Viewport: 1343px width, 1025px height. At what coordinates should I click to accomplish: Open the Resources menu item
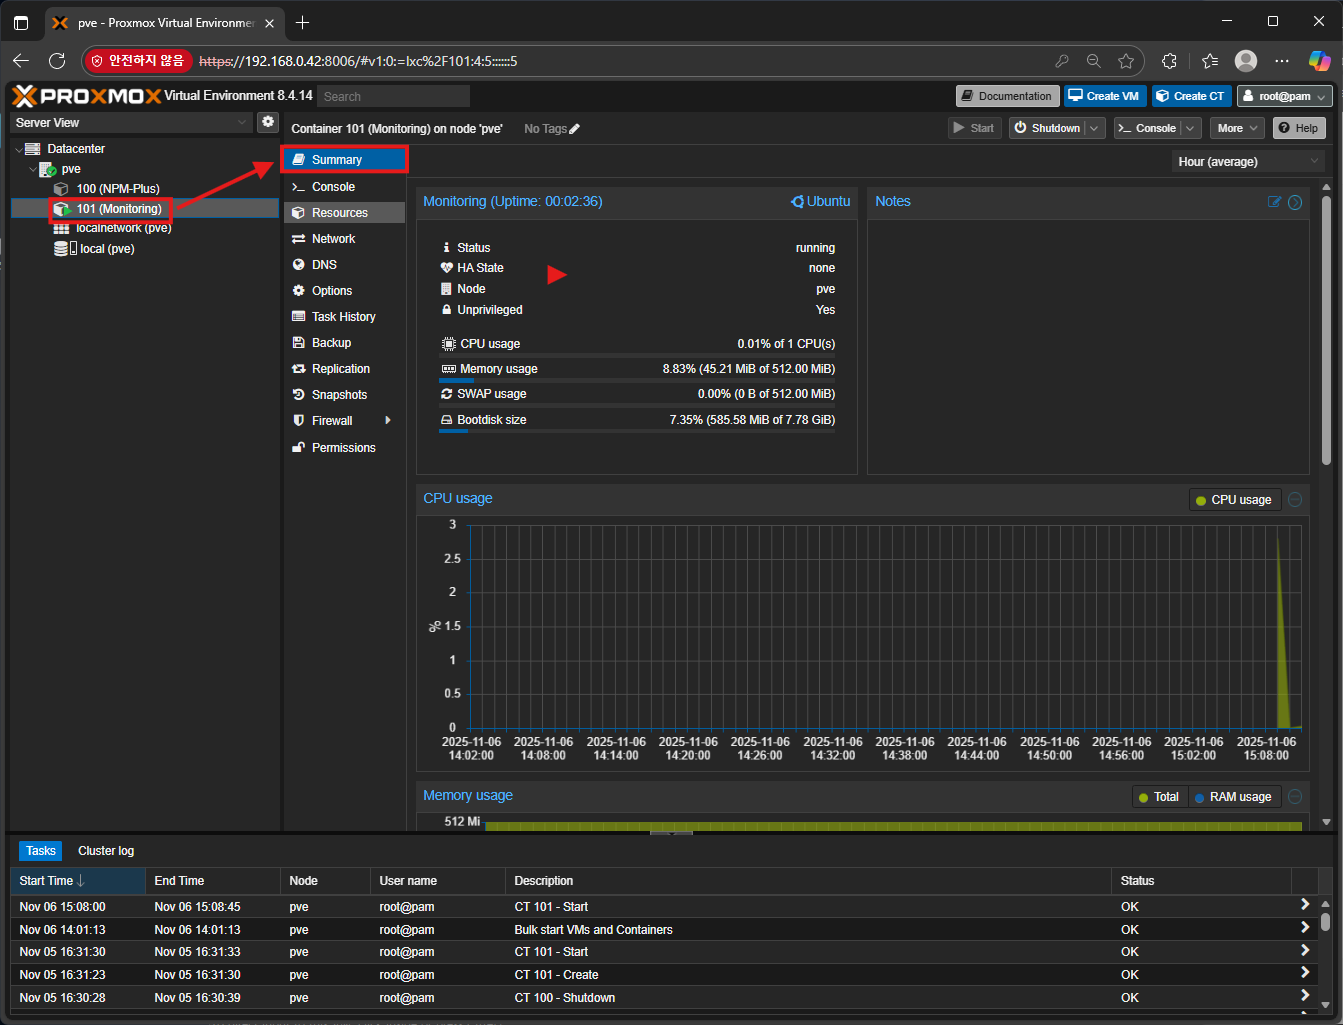[x=344, y=213]
